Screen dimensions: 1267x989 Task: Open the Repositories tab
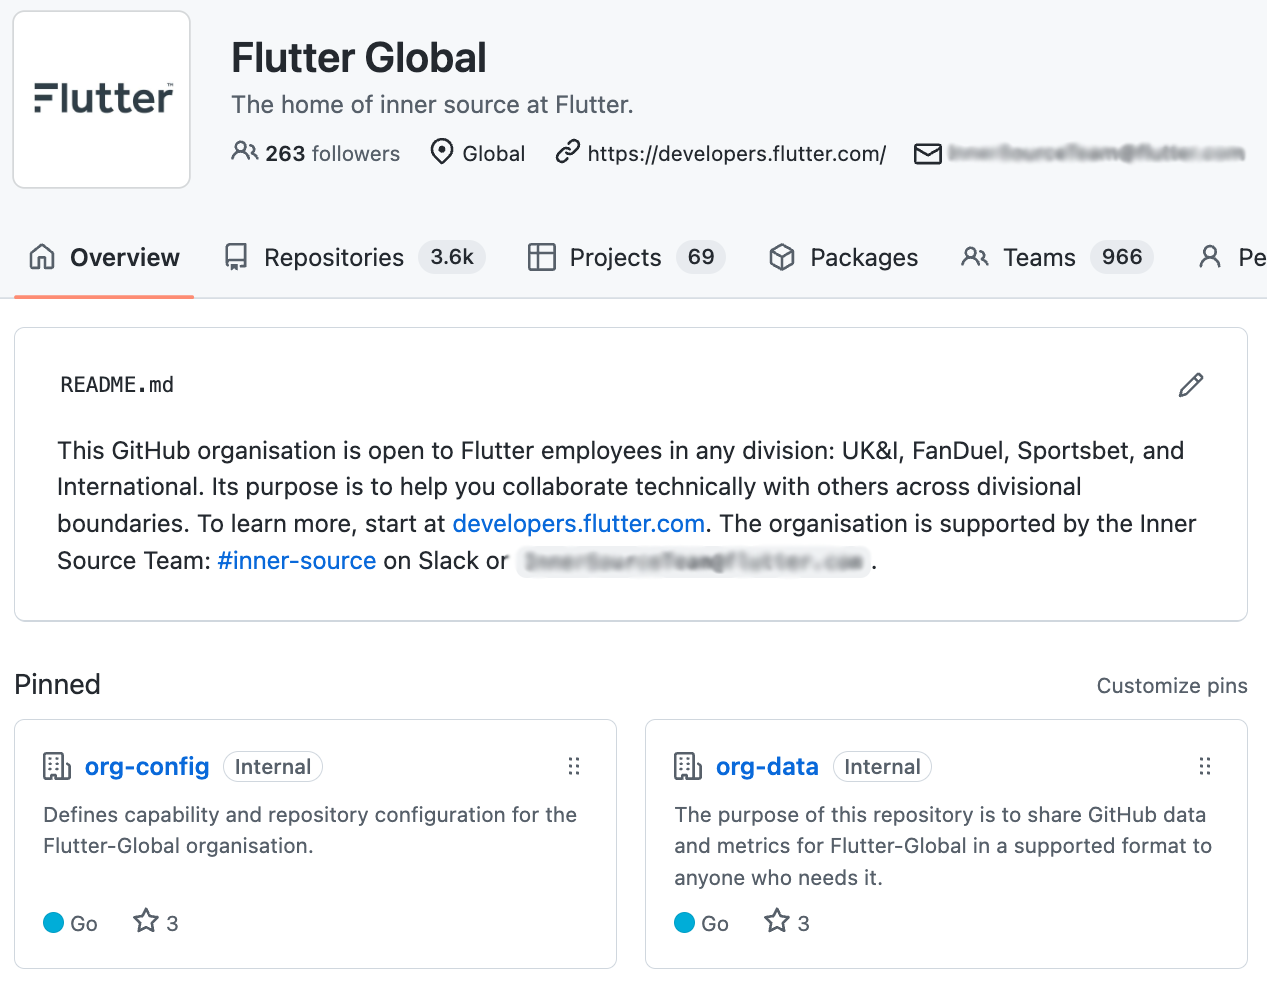tap(355, 258)
